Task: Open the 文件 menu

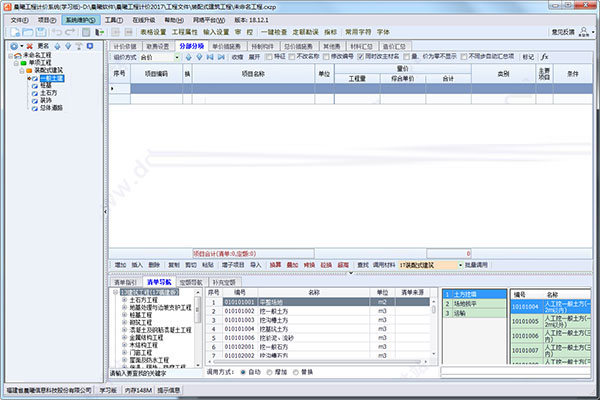Action: click(19, 20)
